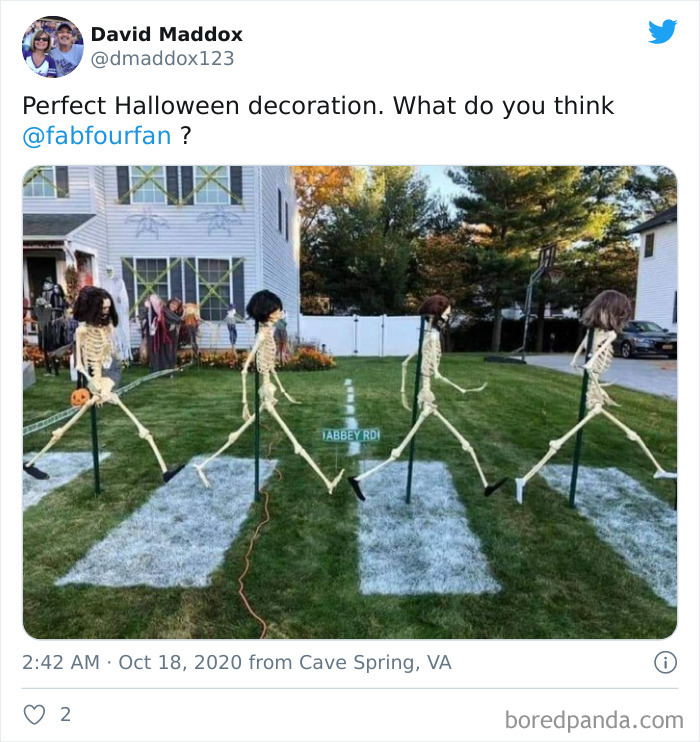Open the skeleton Abbey Road photo
The width and height of the screenshot is (700, 742).
(x=350, y=402)
